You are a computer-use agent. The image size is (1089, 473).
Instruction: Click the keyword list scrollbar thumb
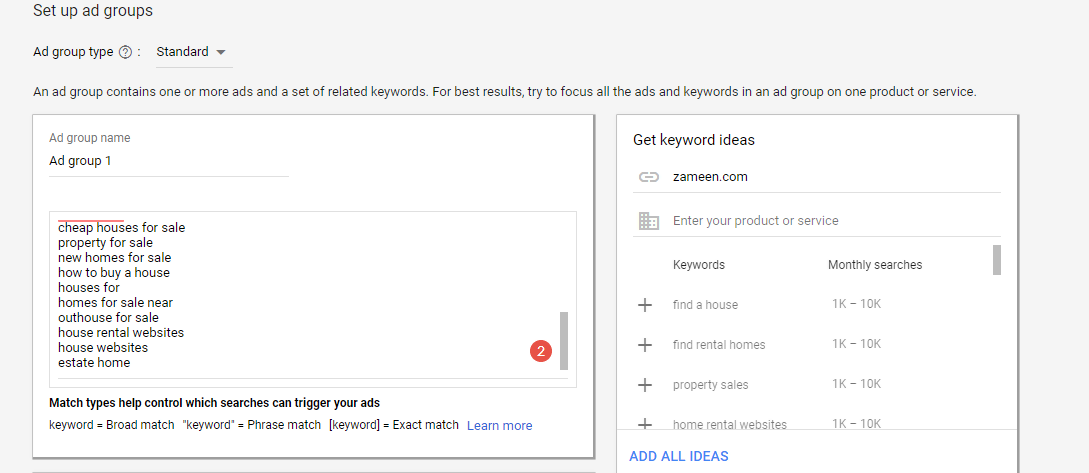click(563, 340)
